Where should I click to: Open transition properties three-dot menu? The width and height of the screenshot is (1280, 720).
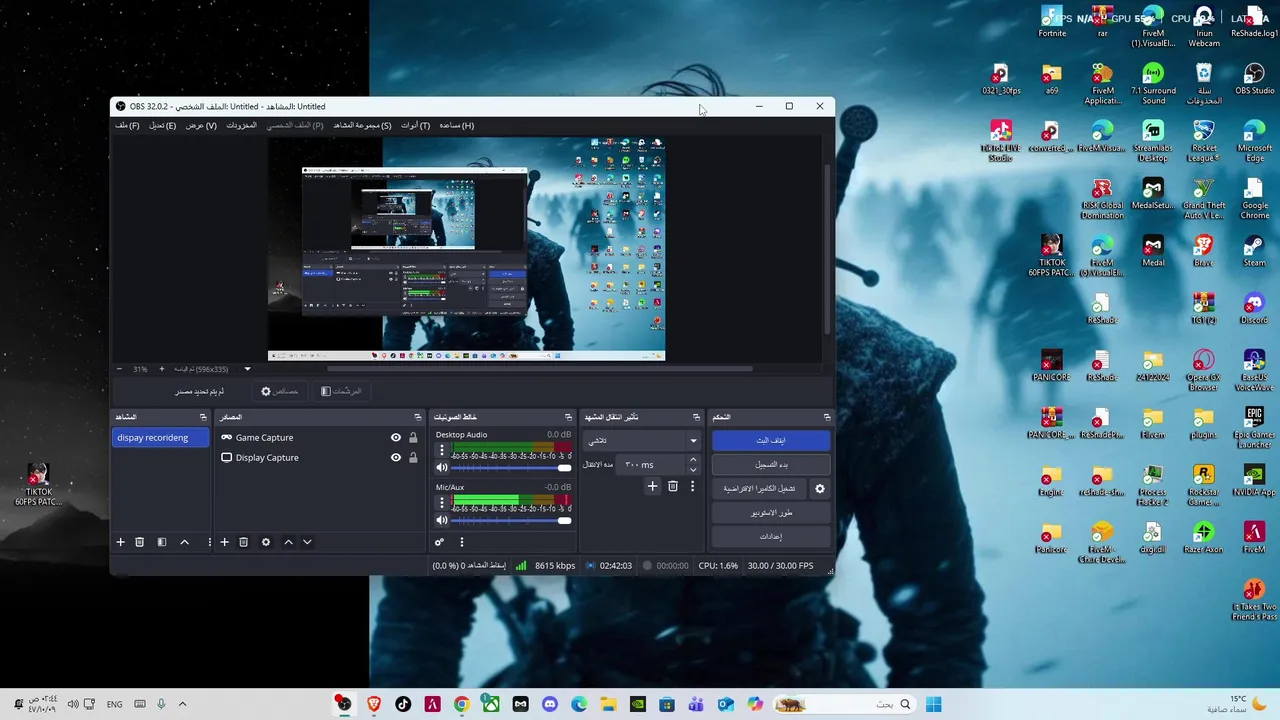[x=692, y=487]
